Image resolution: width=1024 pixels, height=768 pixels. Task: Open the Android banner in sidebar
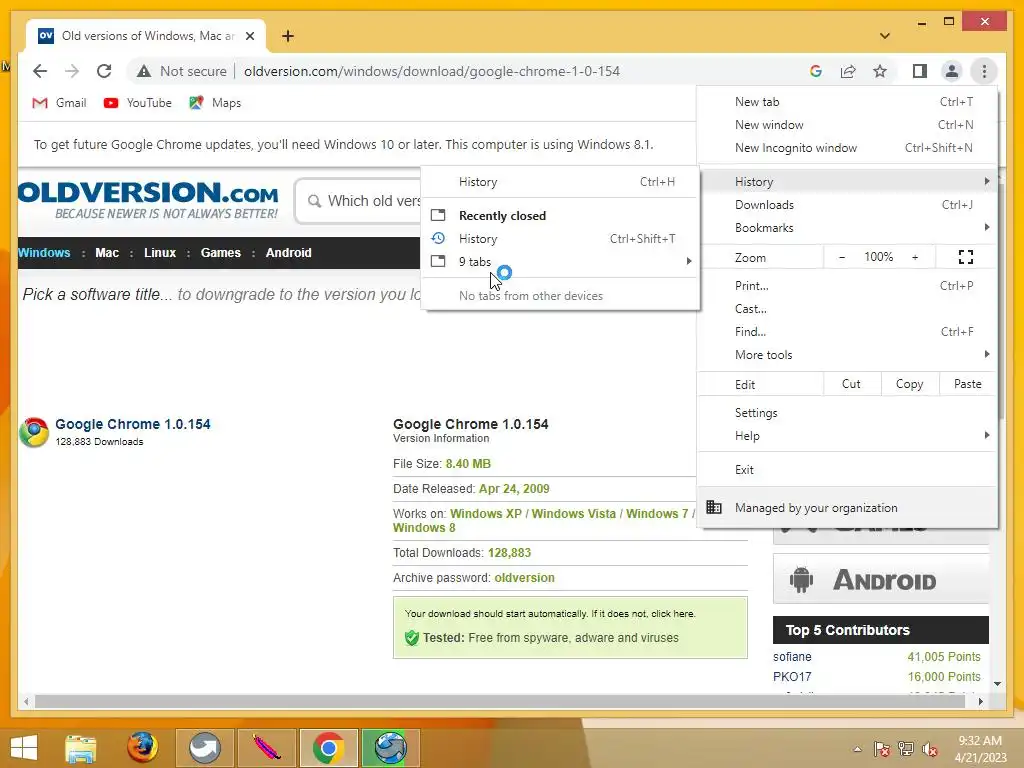click(x=881, y=579)
